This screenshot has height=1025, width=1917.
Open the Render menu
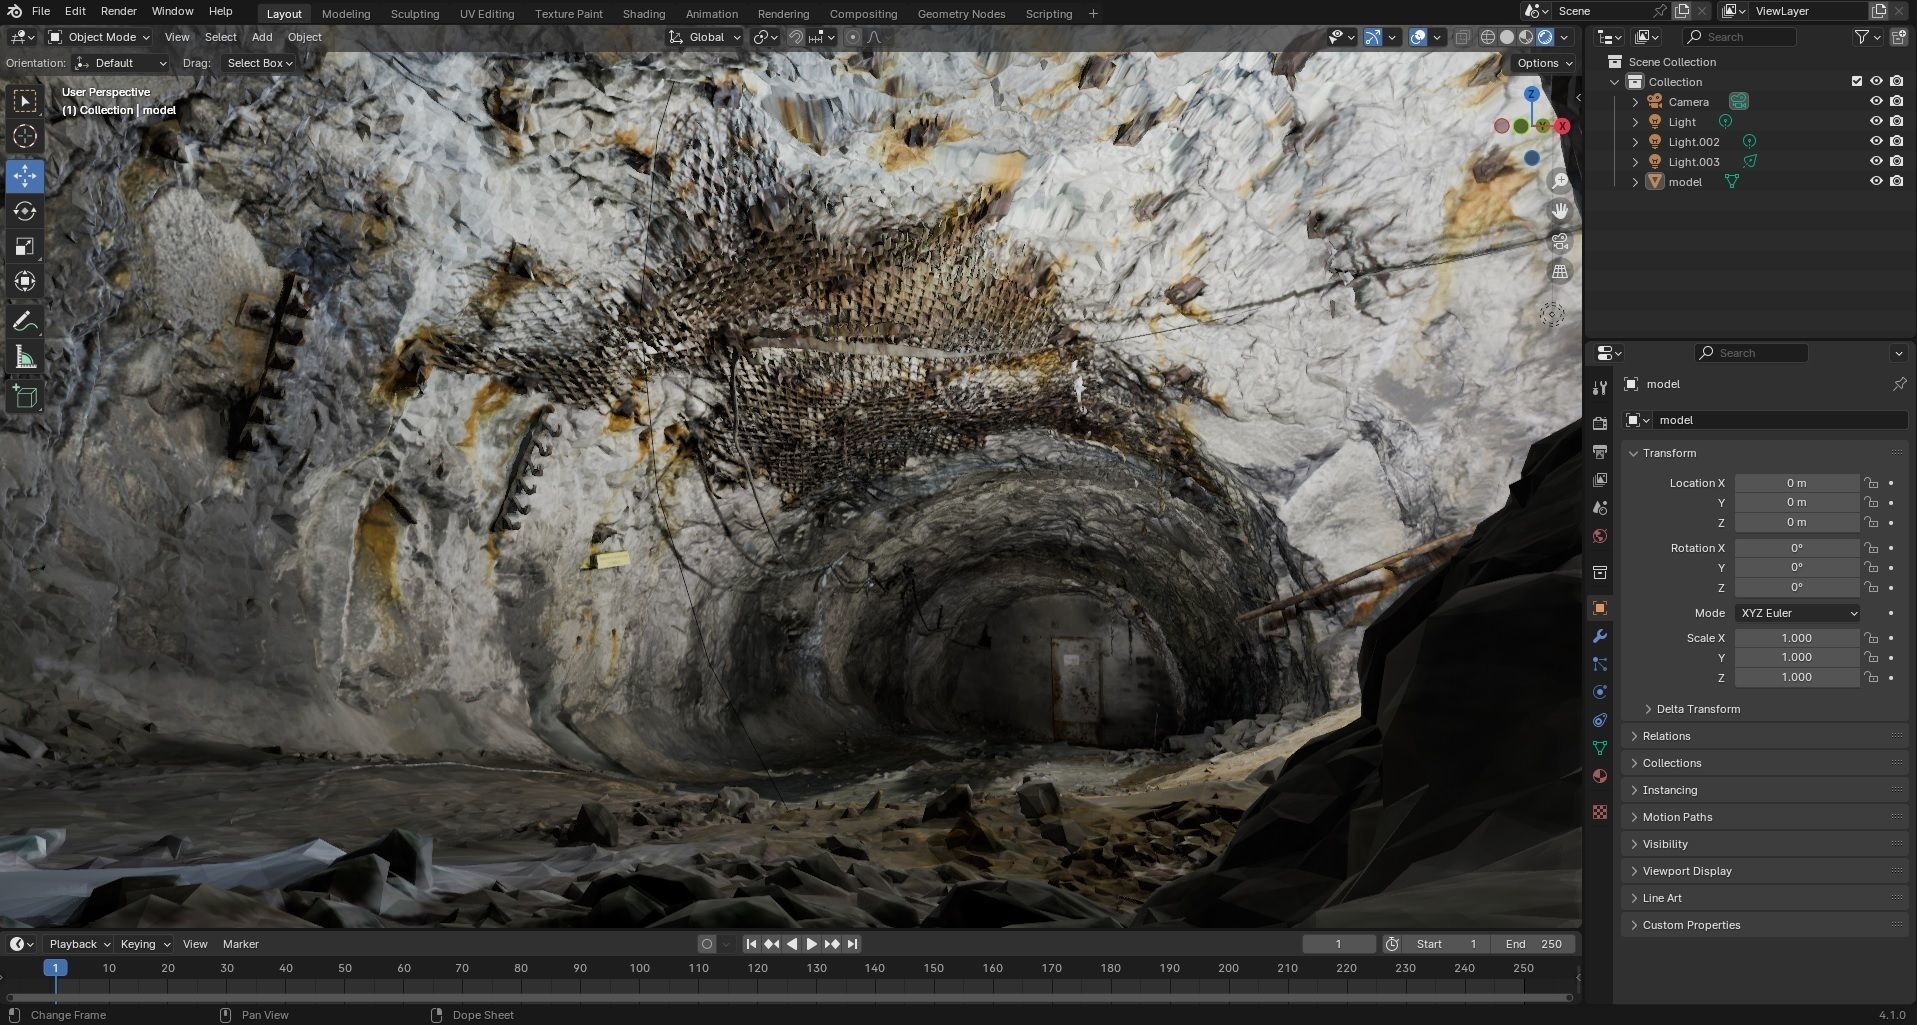click(118, 11)
